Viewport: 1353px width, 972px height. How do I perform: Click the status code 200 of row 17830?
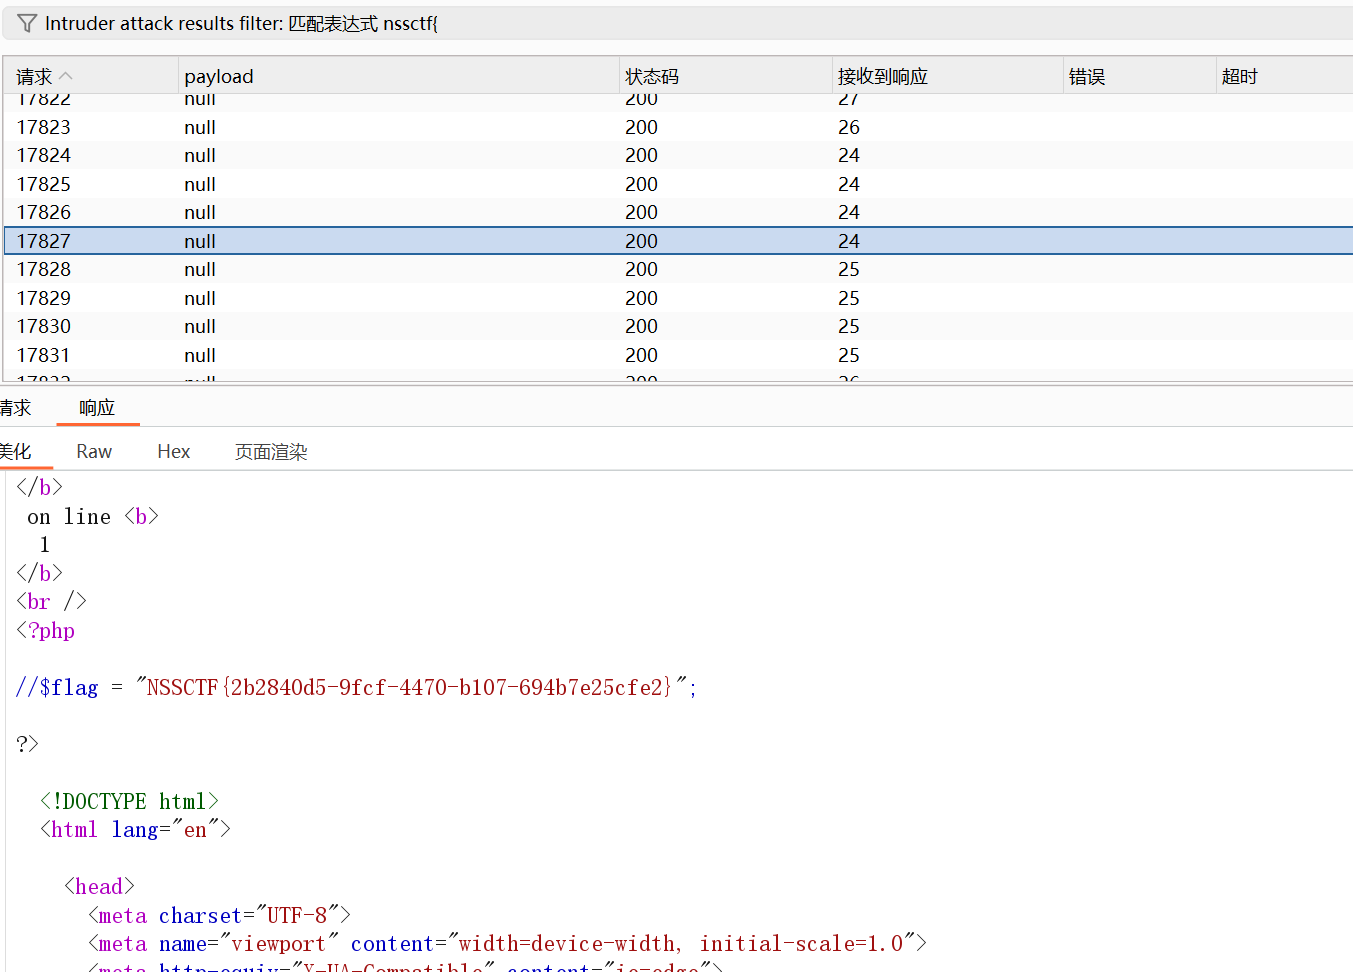(x=641, y=326)
